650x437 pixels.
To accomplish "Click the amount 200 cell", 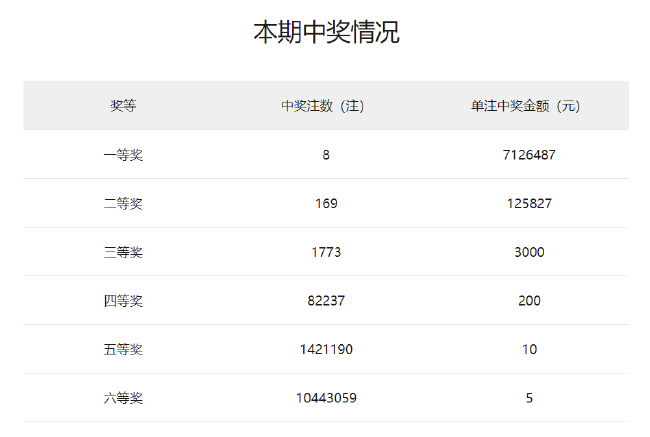I will click(x=528, y=301).
